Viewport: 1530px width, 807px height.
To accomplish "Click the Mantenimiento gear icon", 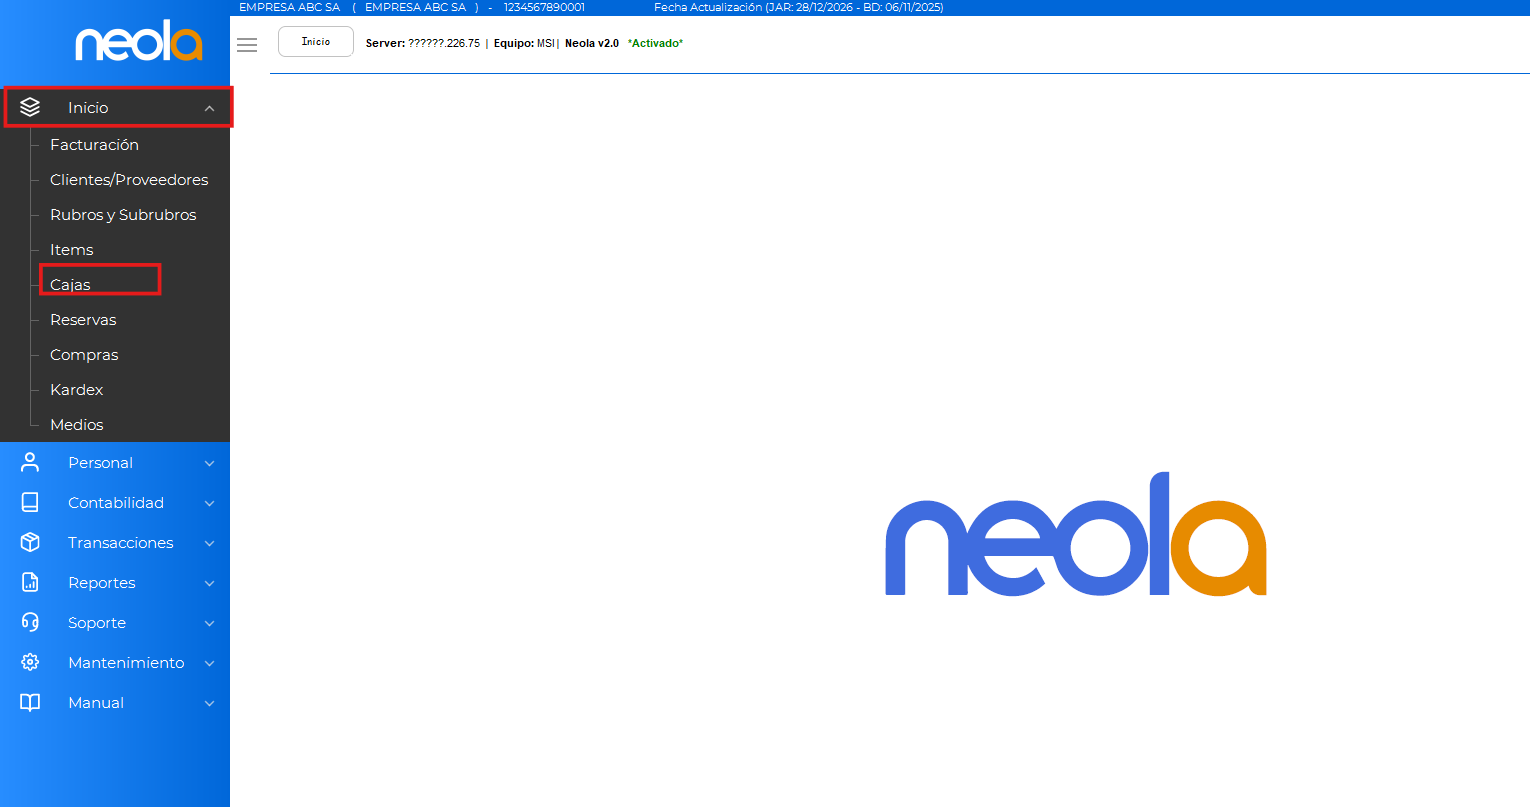I will click(x=30, y=662).
